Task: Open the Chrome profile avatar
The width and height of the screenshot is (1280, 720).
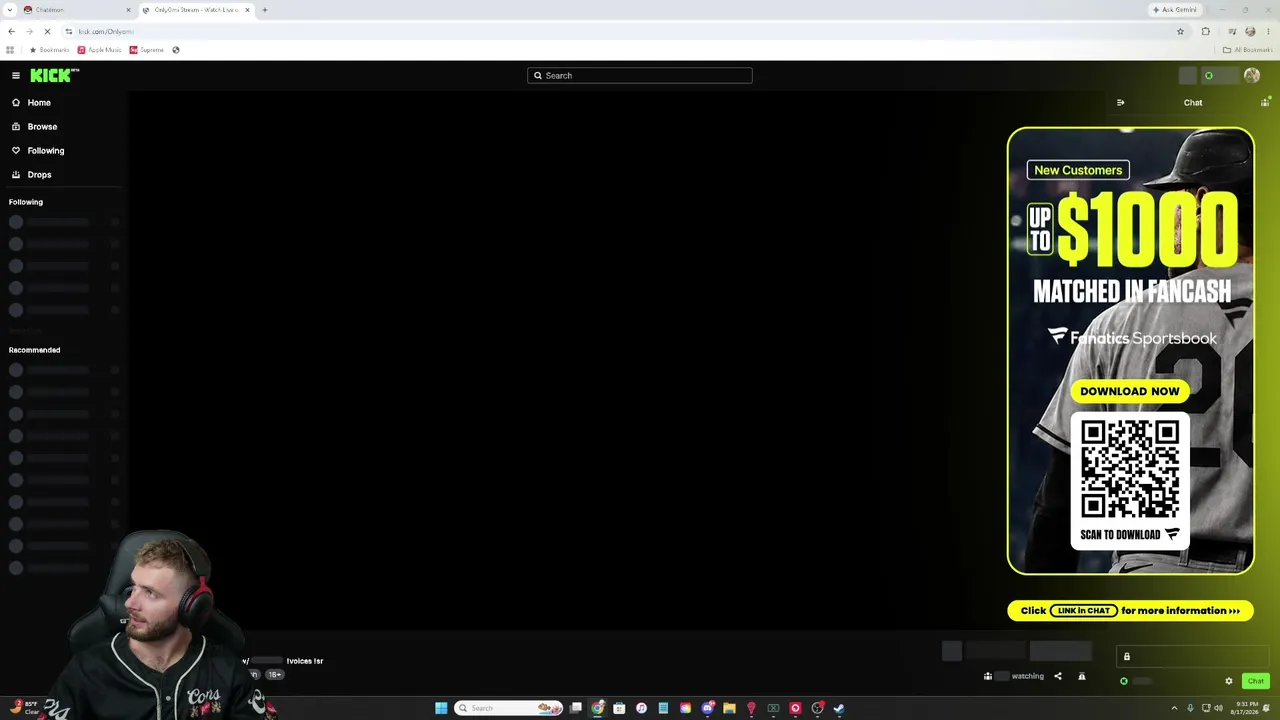Action: 1250,31
